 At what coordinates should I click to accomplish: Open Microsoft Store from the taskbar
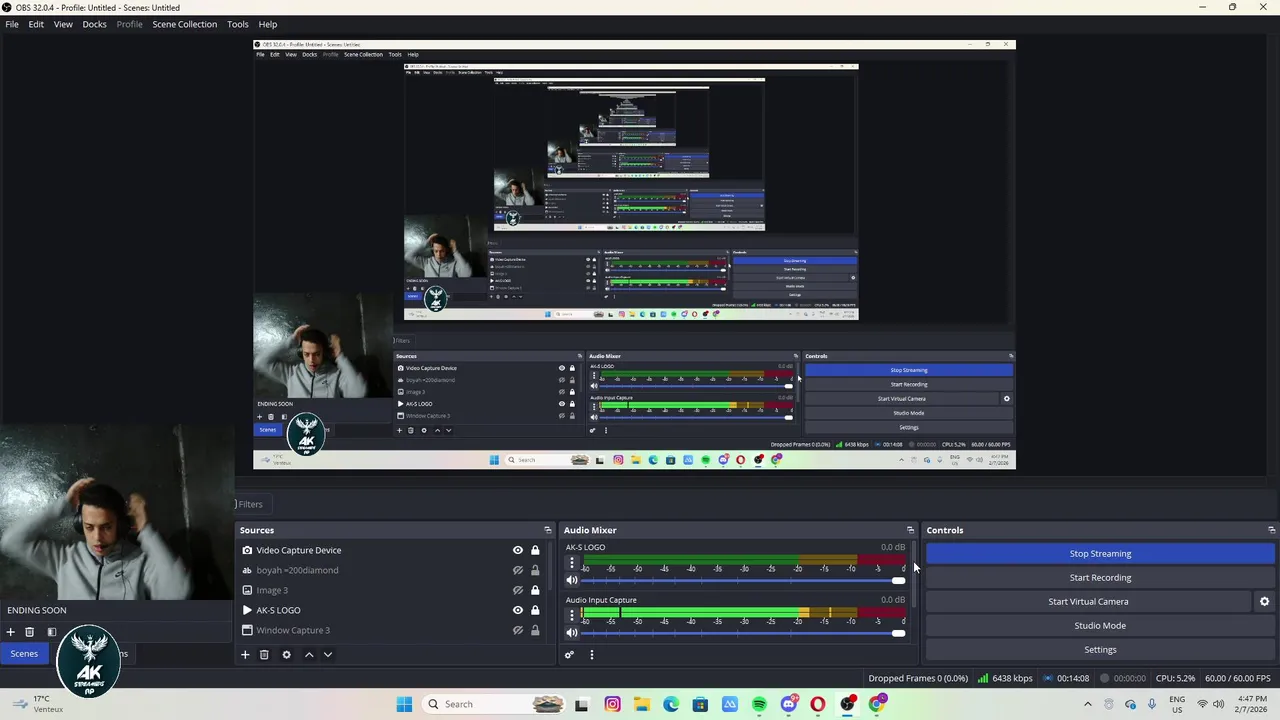point(700,704)
